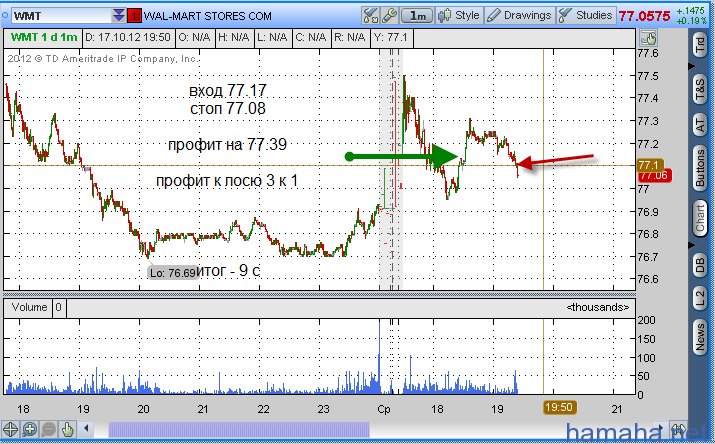
Task: Click the WMT symbol input field
Action: [x=61, y=16]
